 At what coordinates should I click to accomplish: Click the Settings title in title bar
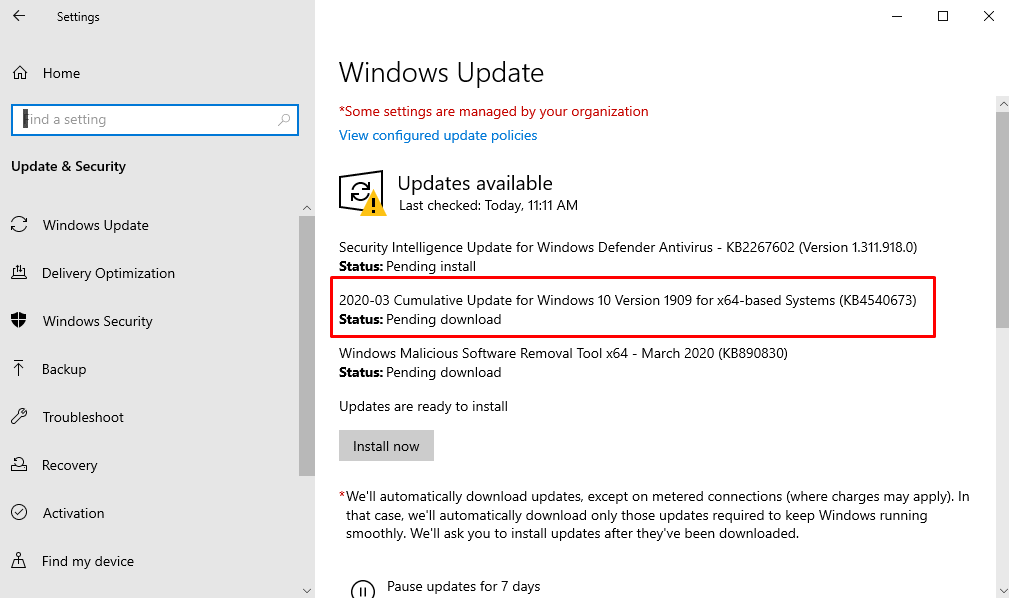[x=78, y=16]
